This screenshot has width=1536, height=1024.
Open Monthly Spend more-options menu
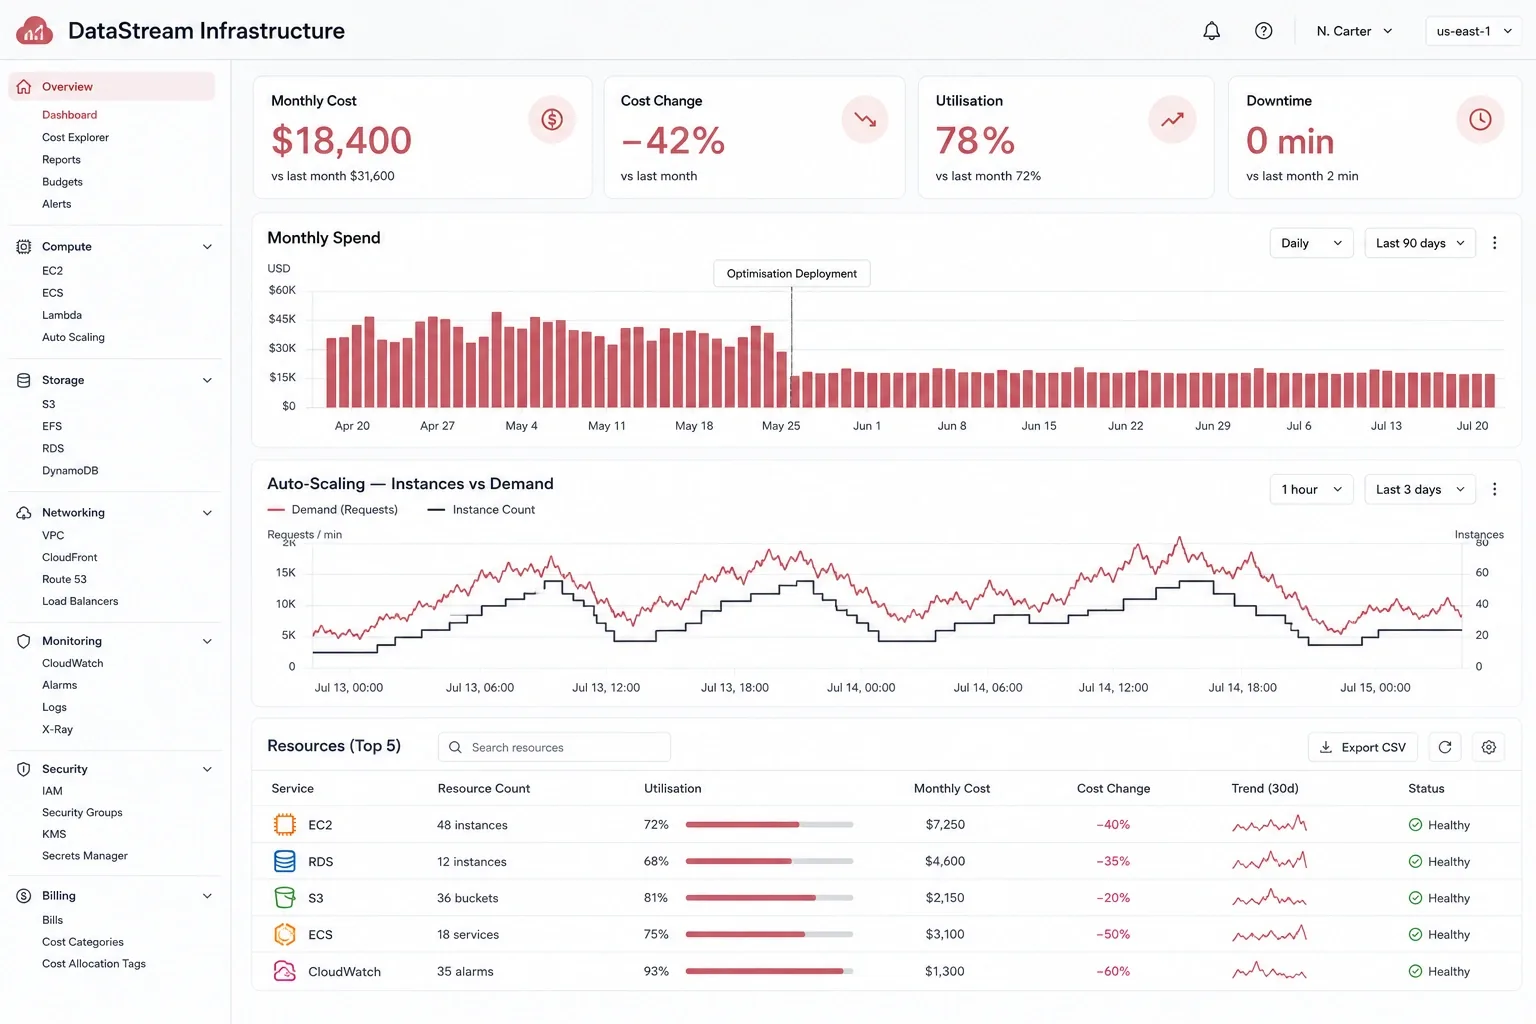click(1495, 243)
